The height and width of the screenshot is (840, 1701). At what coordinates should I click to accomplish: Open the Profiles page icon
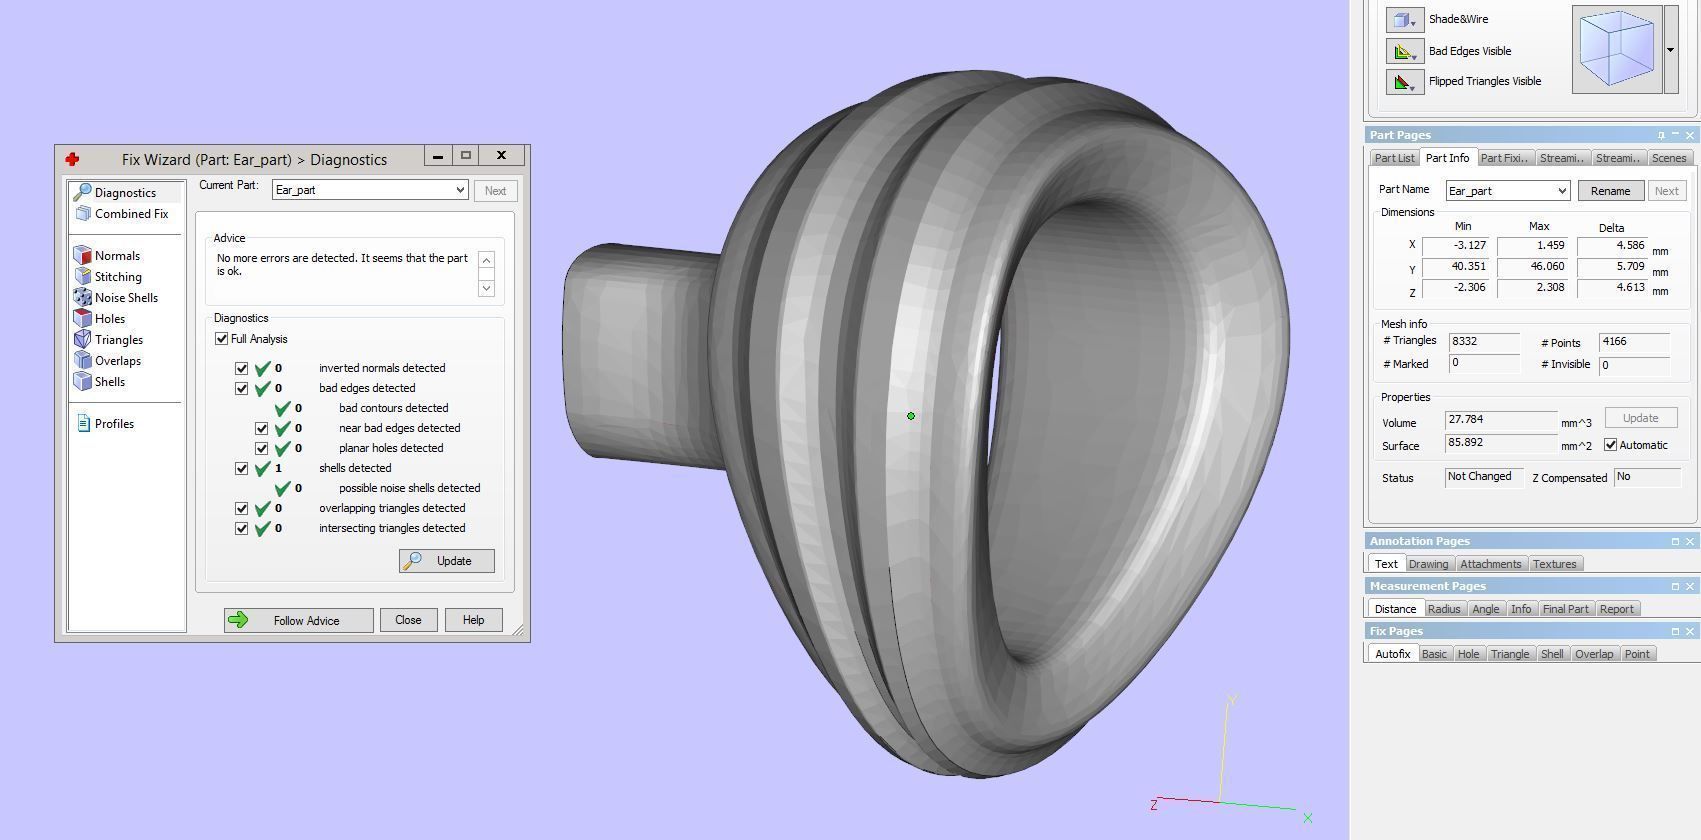click(84, 424)
